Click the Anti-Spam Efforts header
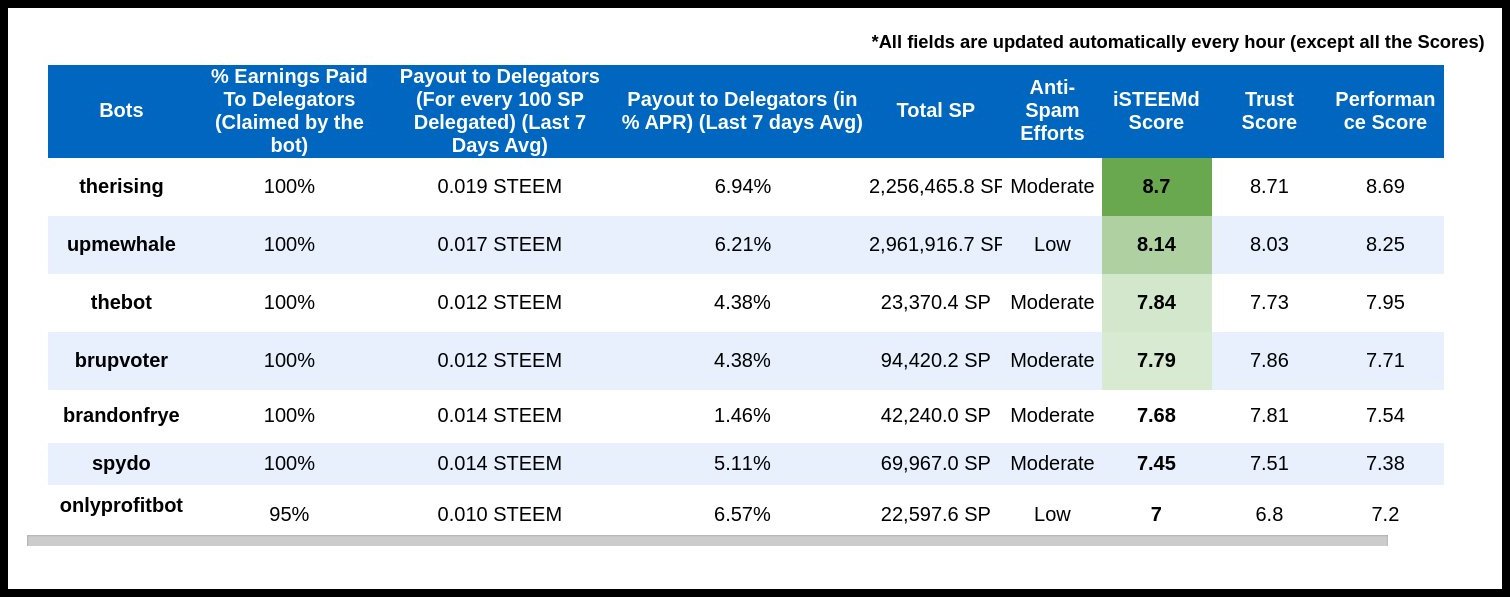The image size is (1510, 597). [x=1052, y=110]
